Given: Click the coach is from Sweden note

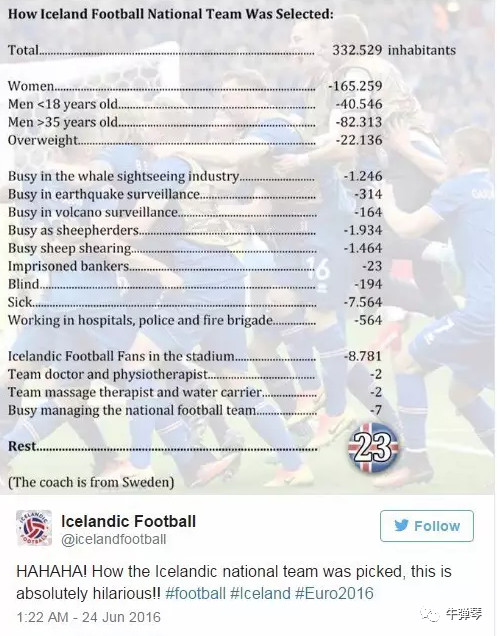Looking at the screenshot, I should click(x=91, y=482).
